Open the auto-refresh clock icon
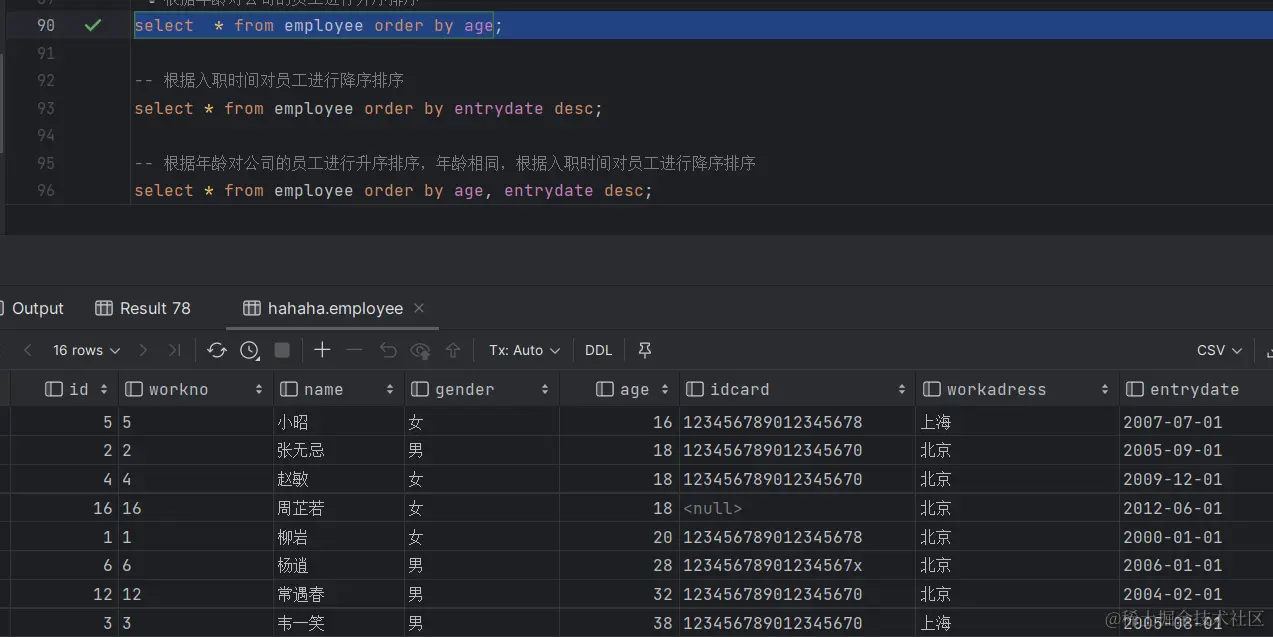This screenshot has height=637, width=1273. 250,350
